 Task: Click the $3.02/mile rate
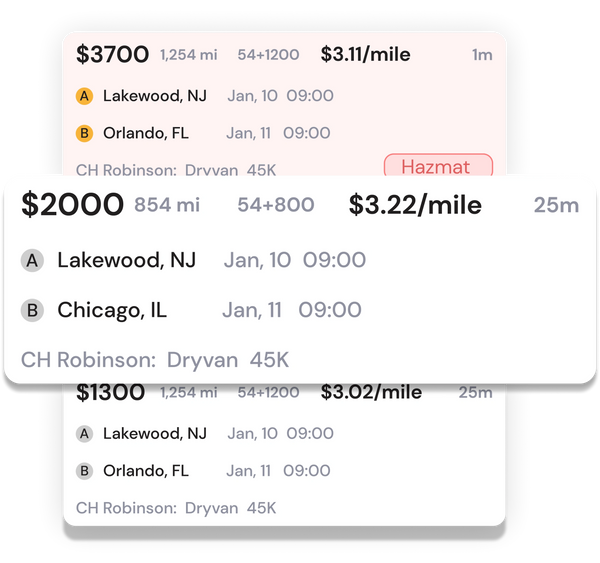pos(371,393)
